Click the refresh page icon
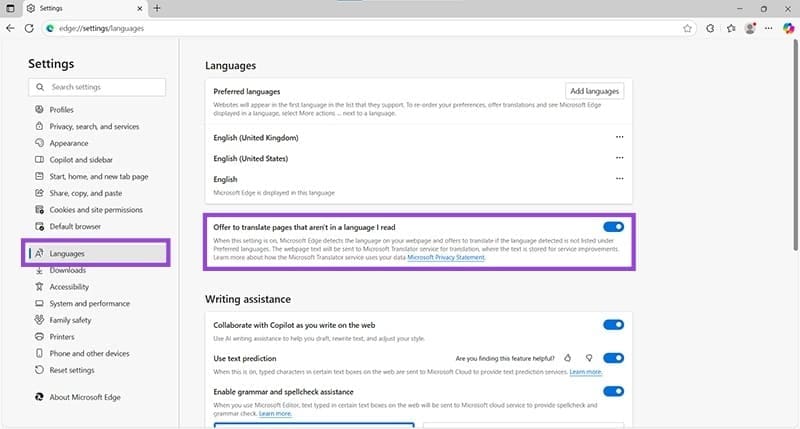 (x=29, y=28)
